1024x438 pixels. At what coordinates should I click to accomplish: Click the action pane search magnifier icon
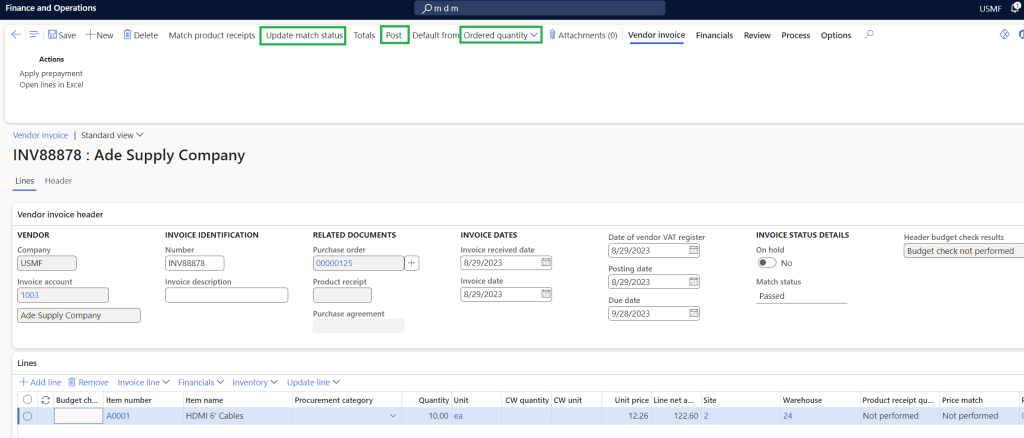869,35
